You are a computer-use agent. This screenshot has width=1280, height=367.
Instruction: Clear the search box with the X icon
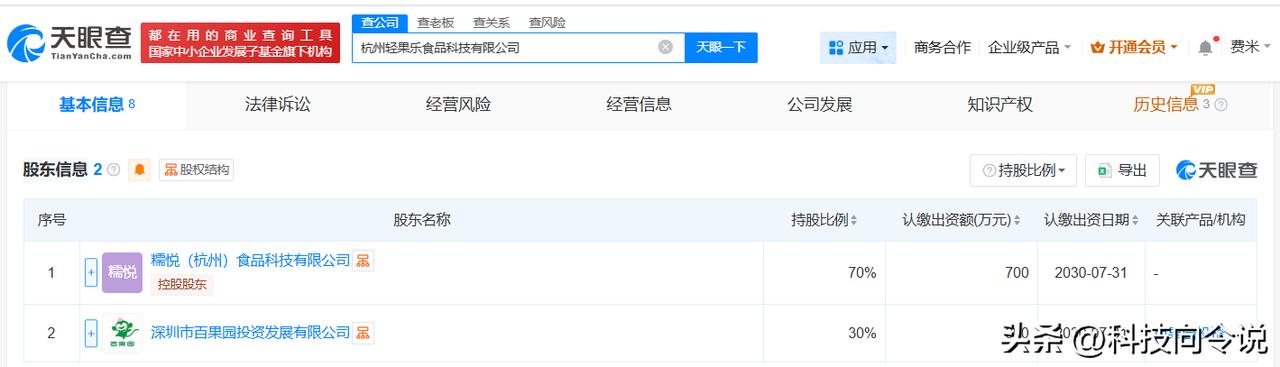[665, 47]
